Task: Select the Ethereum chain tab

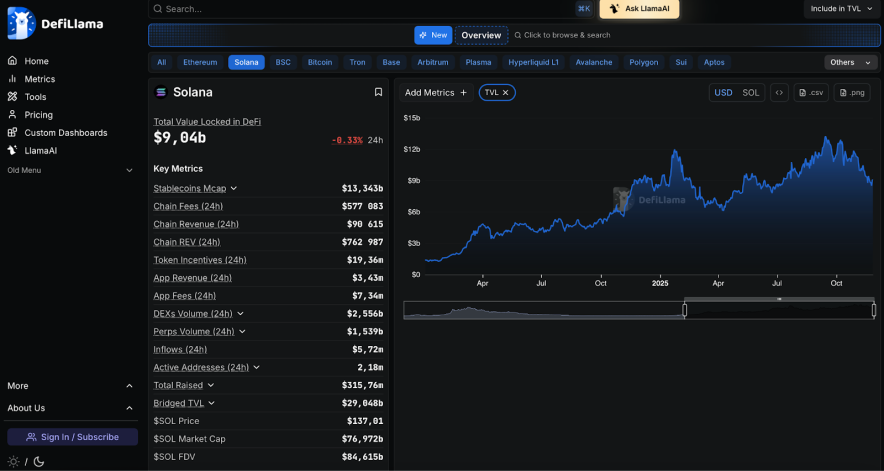Action: 200,62
